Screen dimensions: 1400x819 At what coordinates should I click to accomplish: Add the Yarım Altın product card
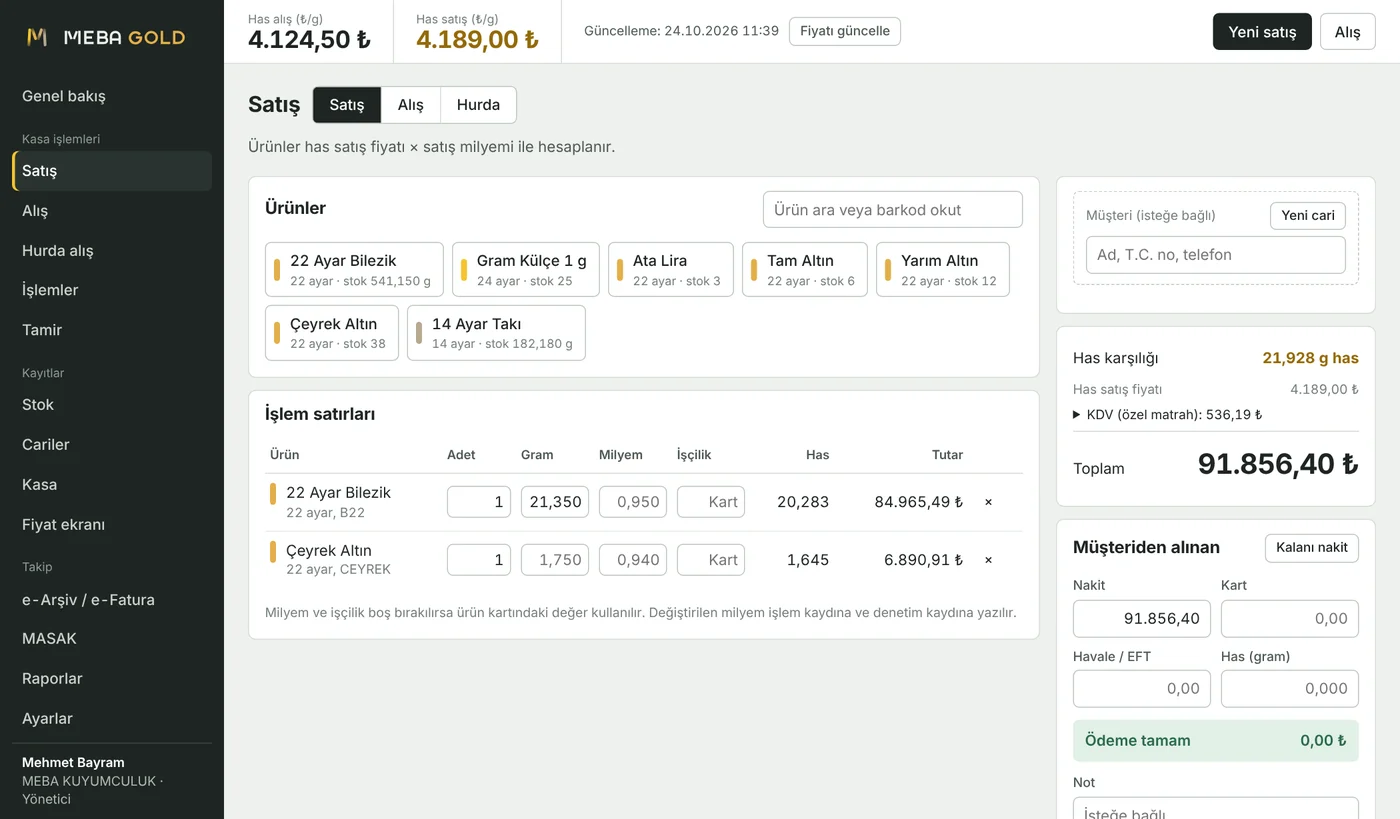[x=943, y=270]
